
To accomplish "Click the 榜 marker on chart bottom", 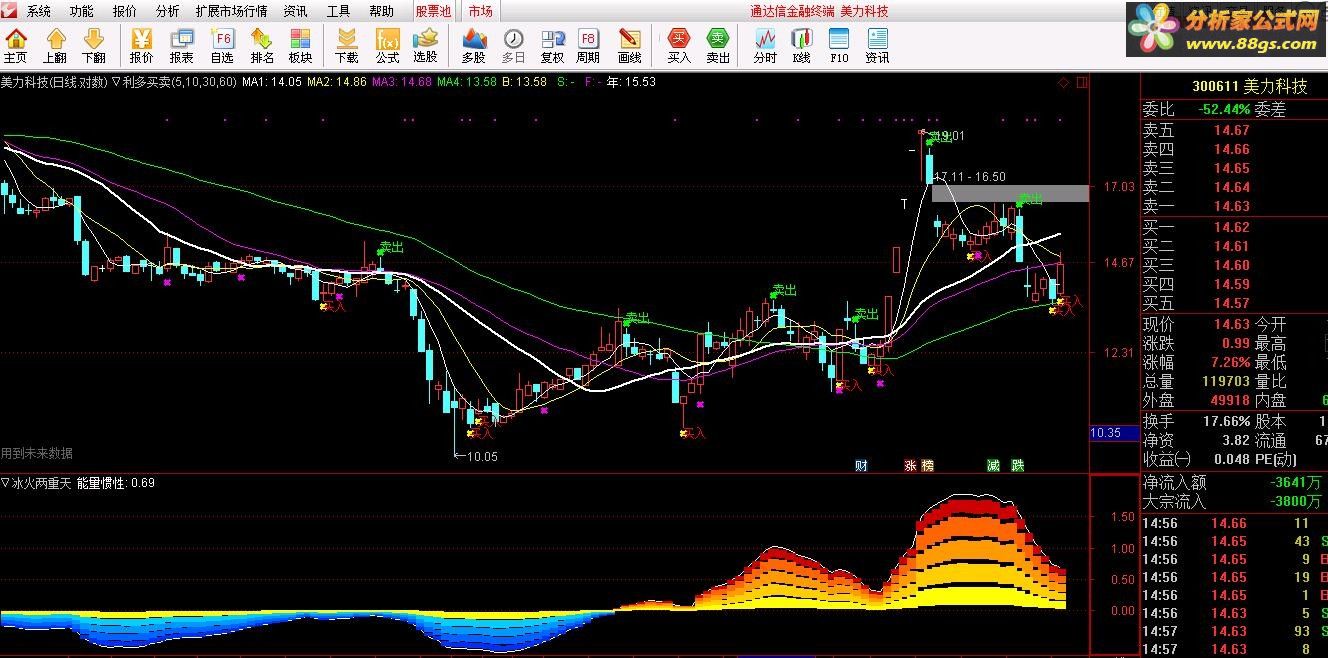I will point(926,465).
